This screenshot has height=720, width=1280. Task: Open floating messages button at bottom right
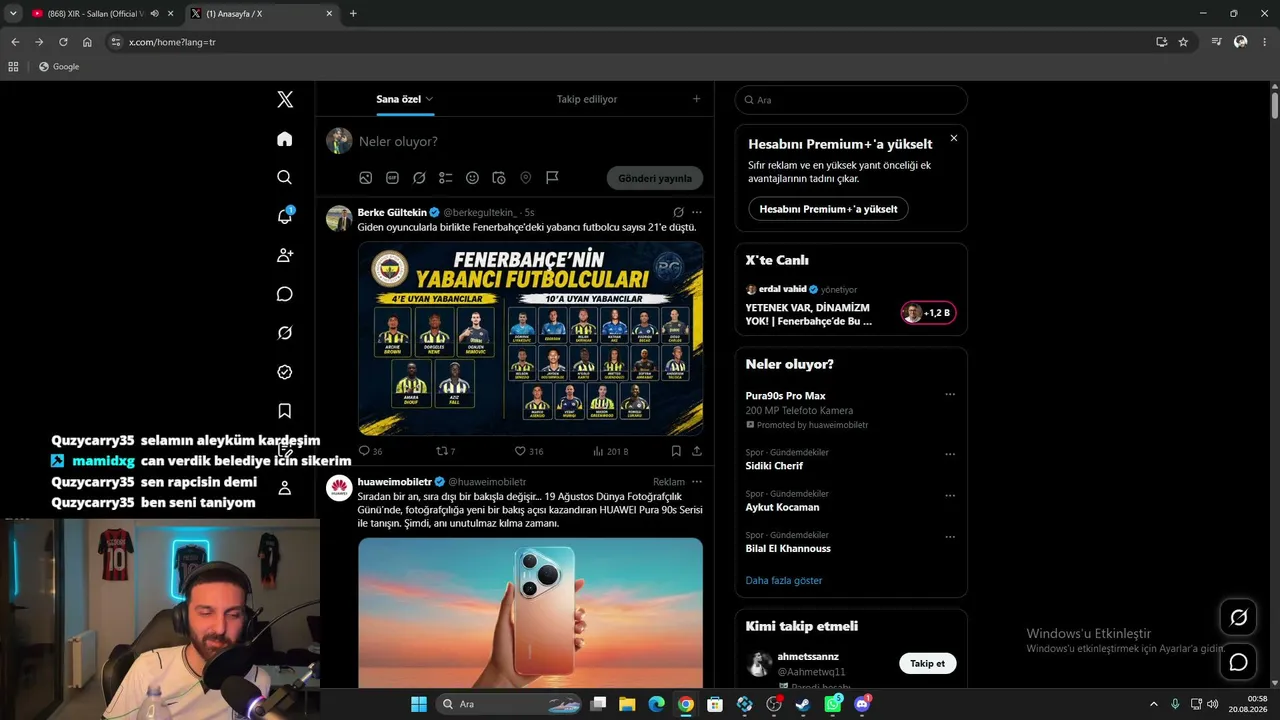click(x=1238, y=662)
